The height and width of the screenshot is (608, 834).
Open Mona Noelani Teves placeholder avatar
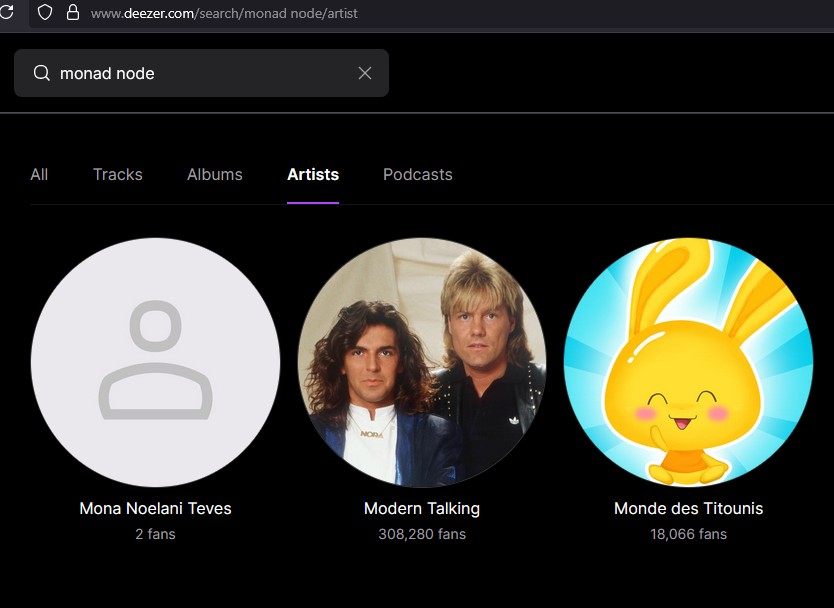tap(155, 362)
